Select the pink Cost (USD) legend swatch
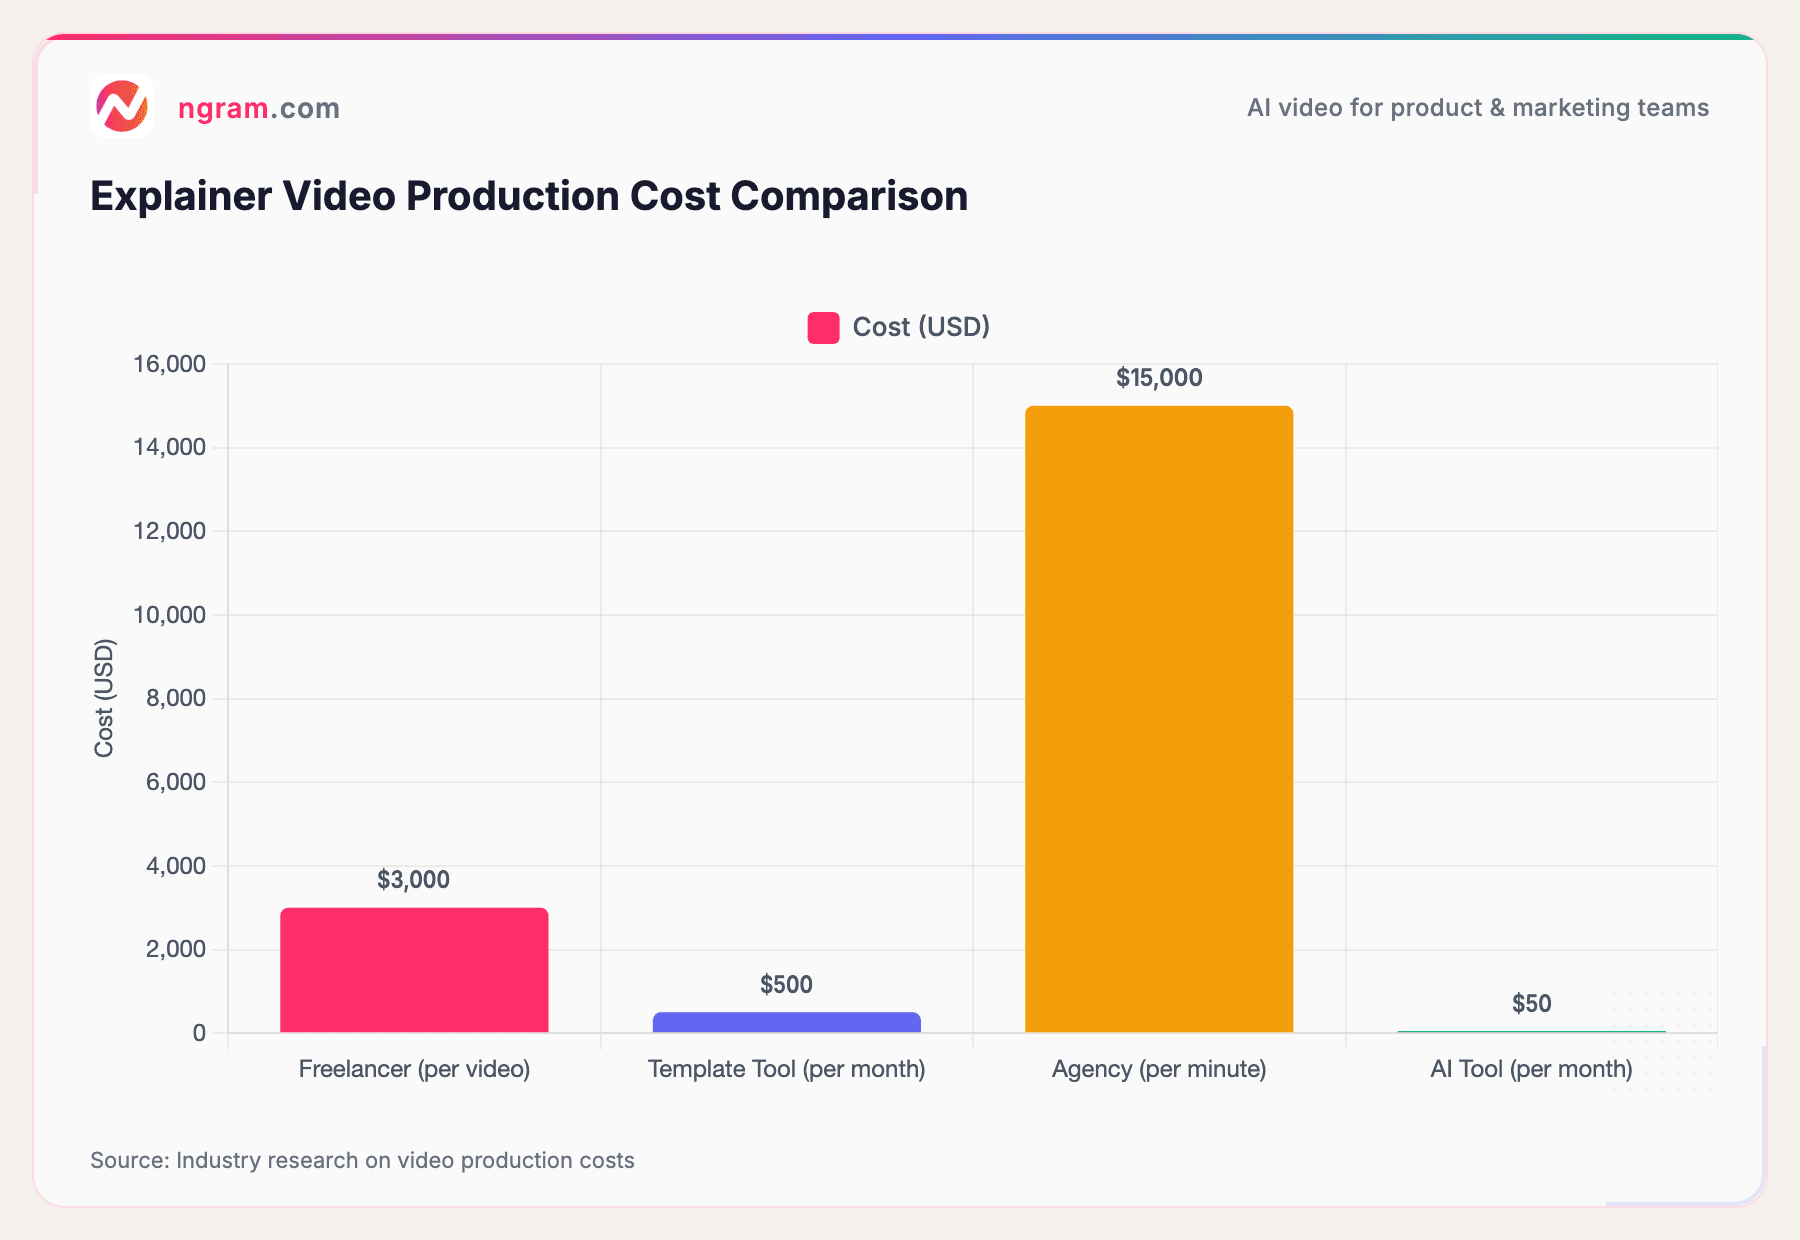Viewport: 1800px width, 1240px height. (x=821, y=327)
